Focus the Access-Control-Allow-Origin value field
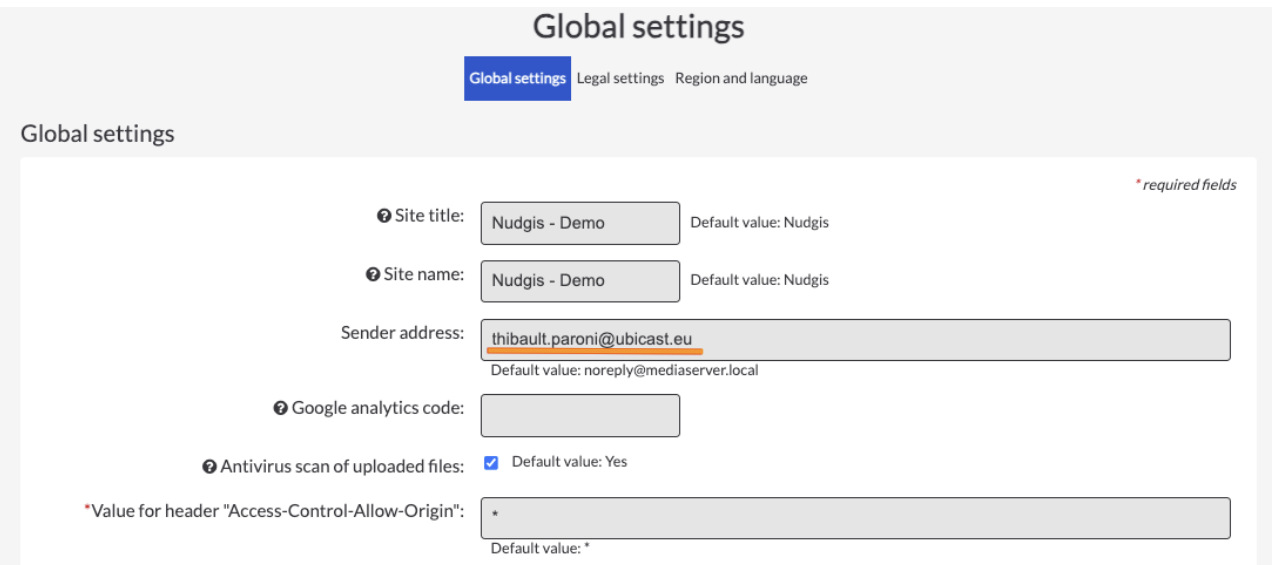The image size is (1272, 565). pos(855,519)
